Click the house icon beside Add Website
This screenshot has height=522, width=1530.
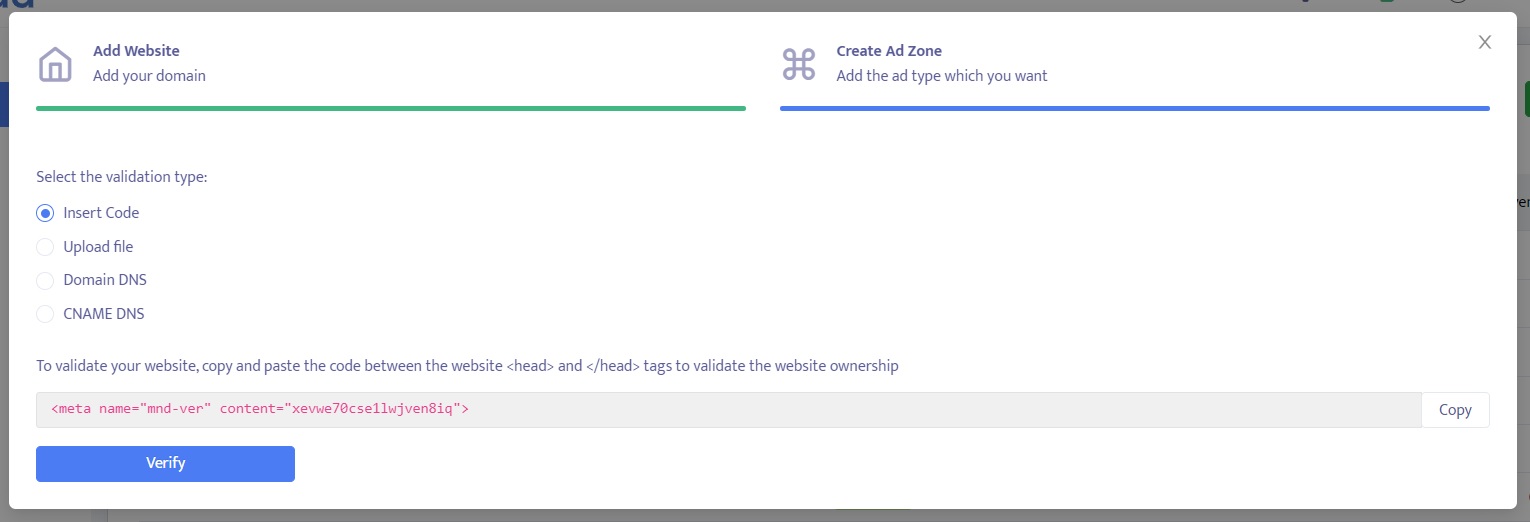(x=55, y=64)
